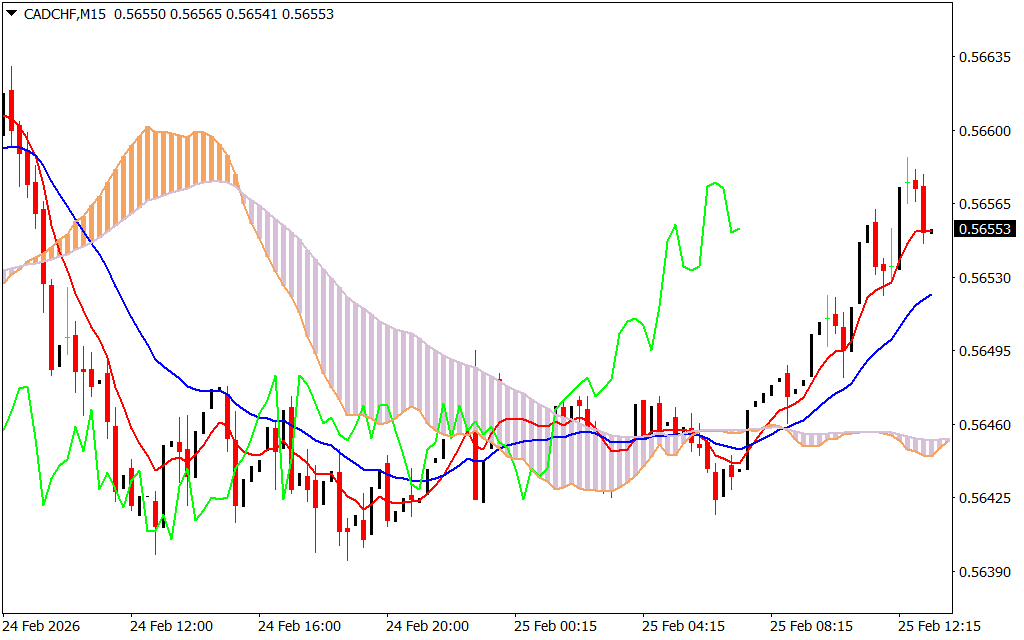Select the 24 Feb 16:00 time label
The height and width of the screenshot is (640, 1024).
(x=299, y=626)
